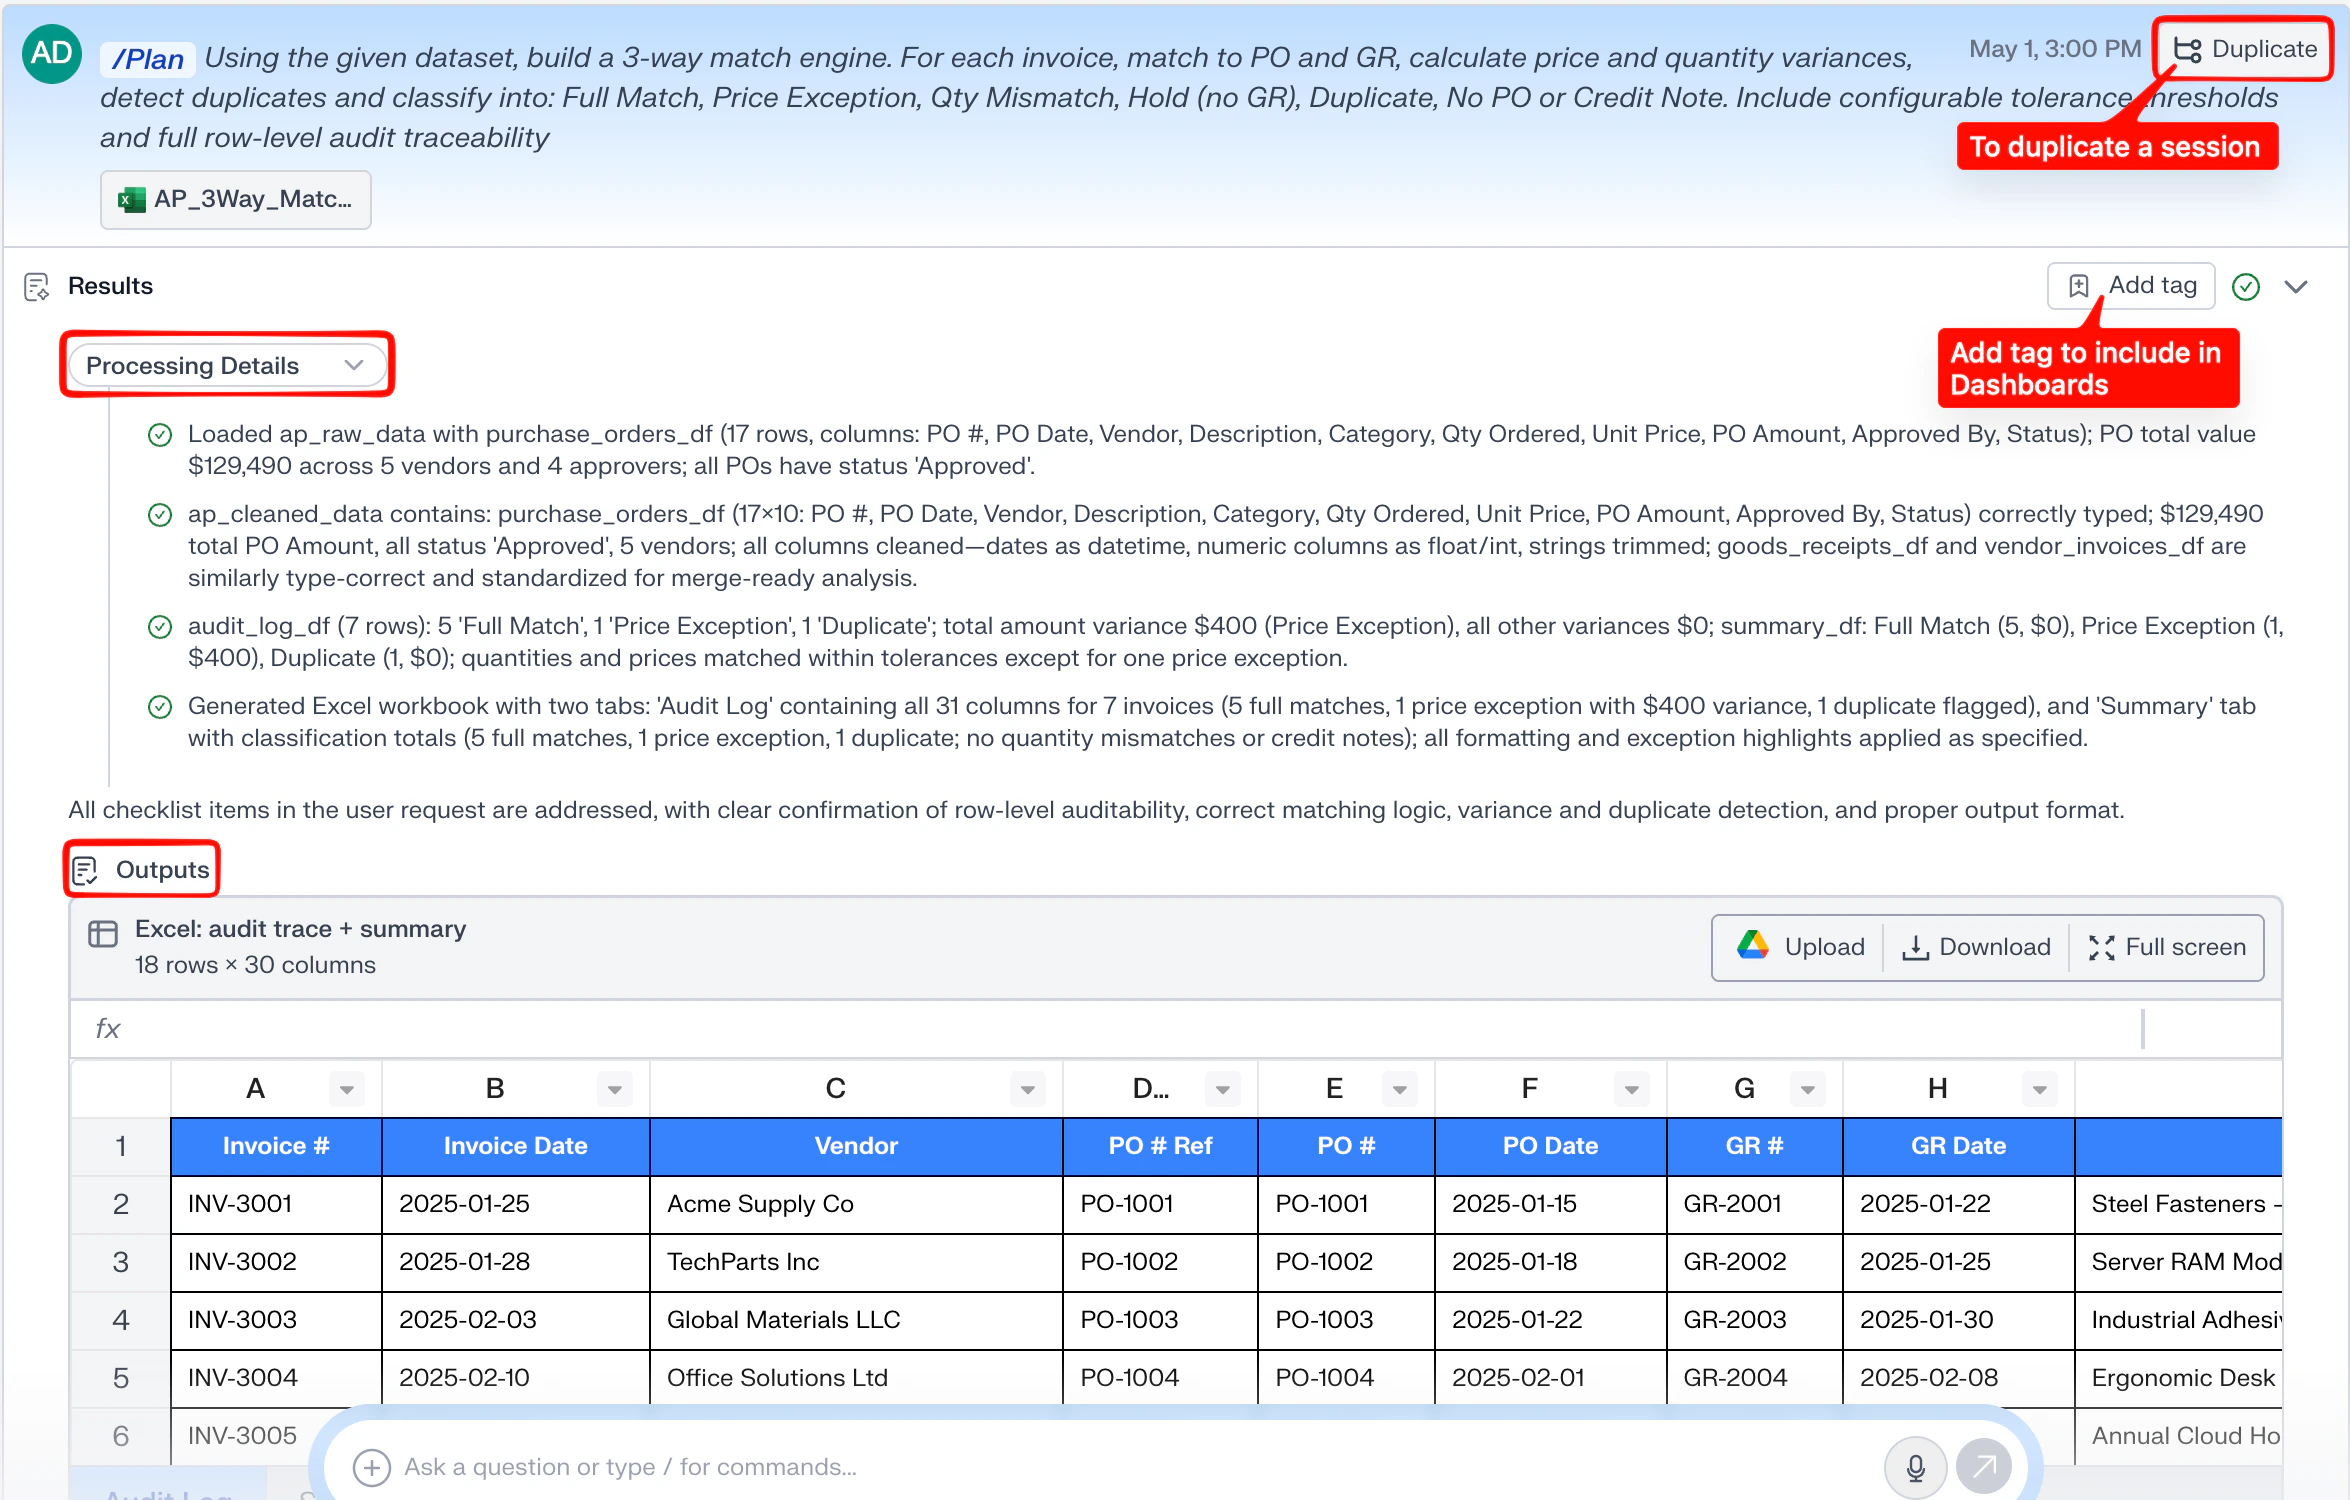Upload the output to Google Drive
The image size is (2350, 1500).
click(1801, 947)
